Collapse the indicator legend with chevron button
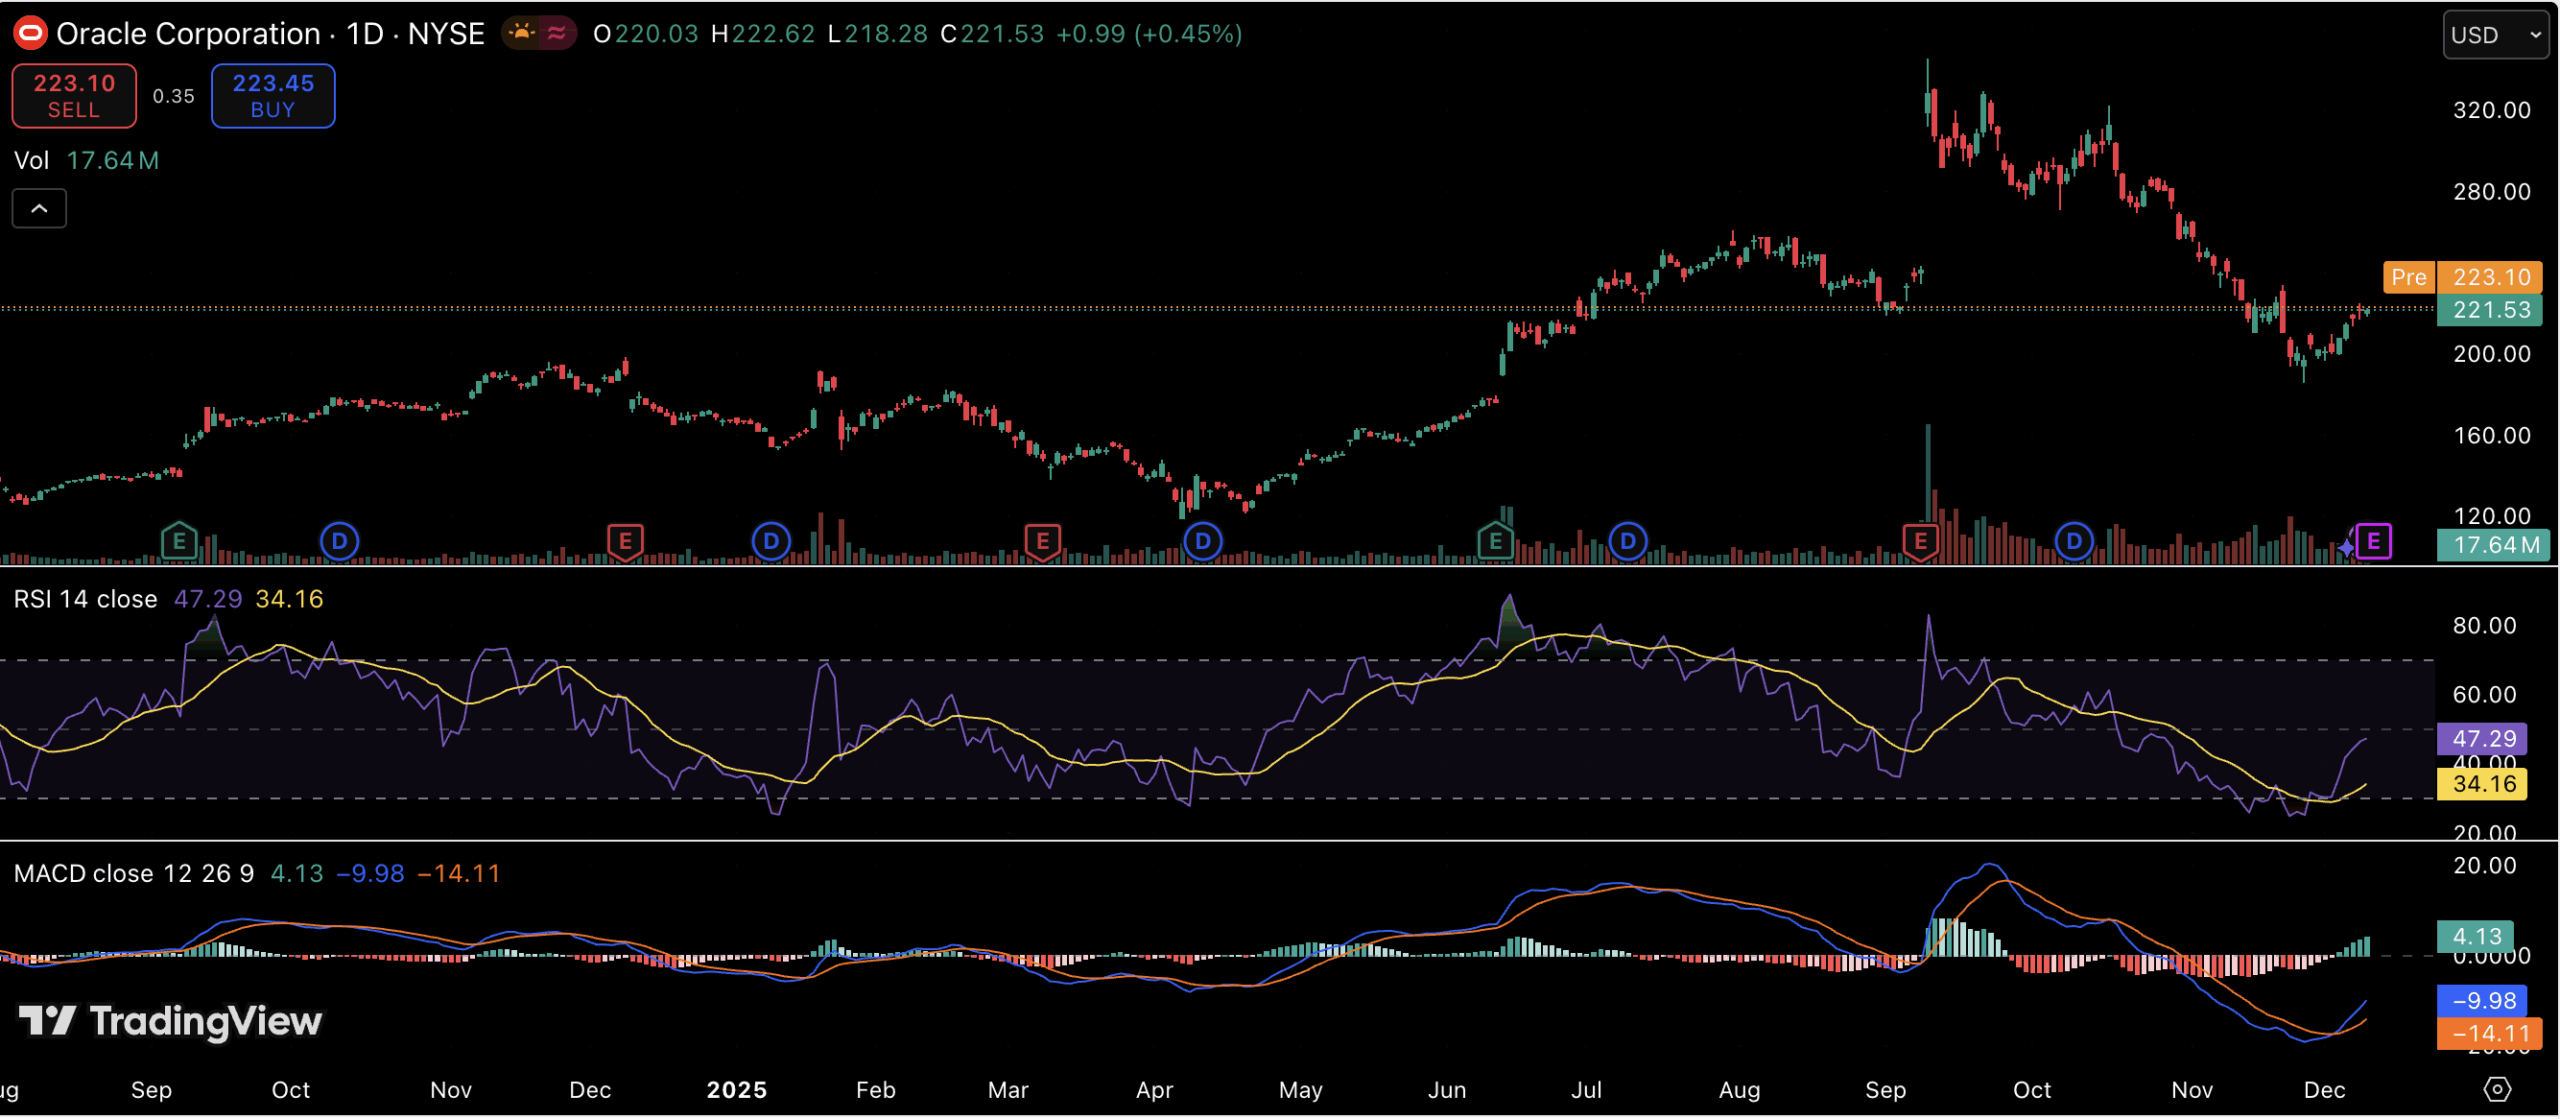The image size is (2560, 1119). [39, 208]
